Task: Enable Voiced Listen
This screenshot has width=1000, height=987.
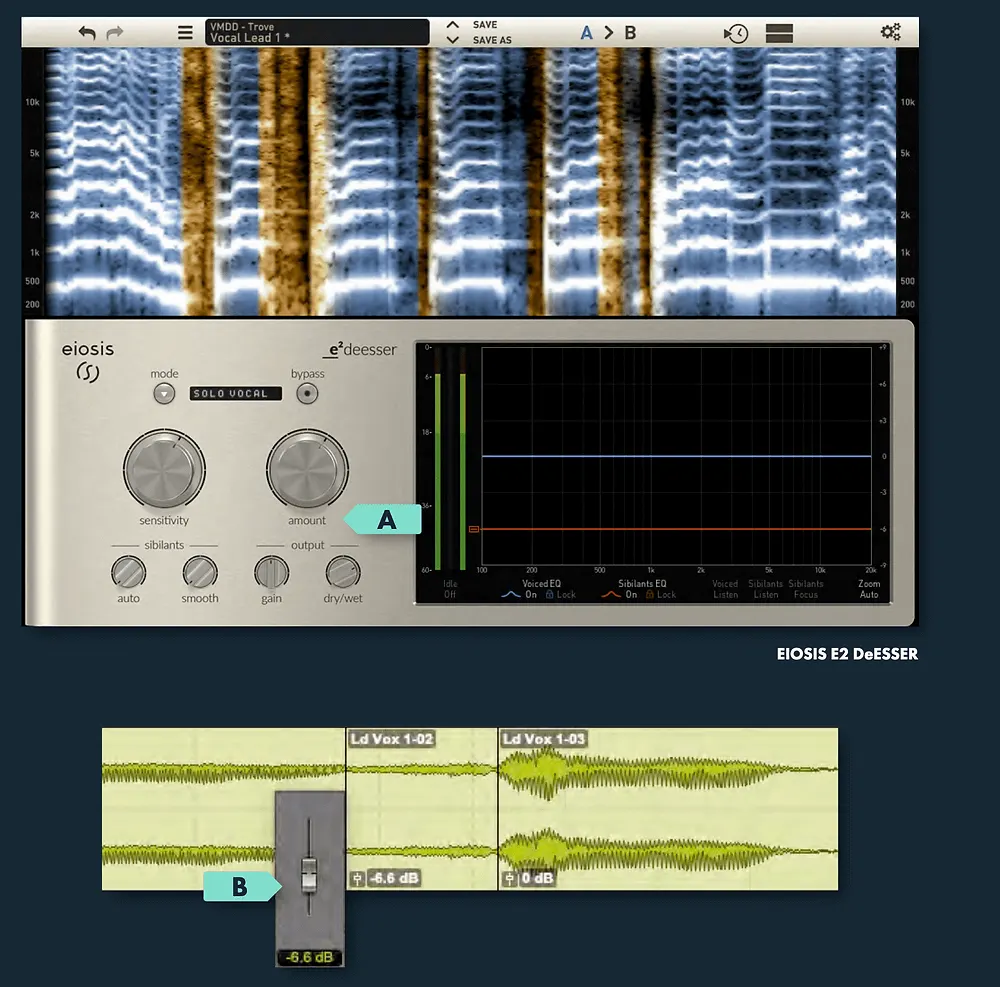Action: [x=725, y=589]
